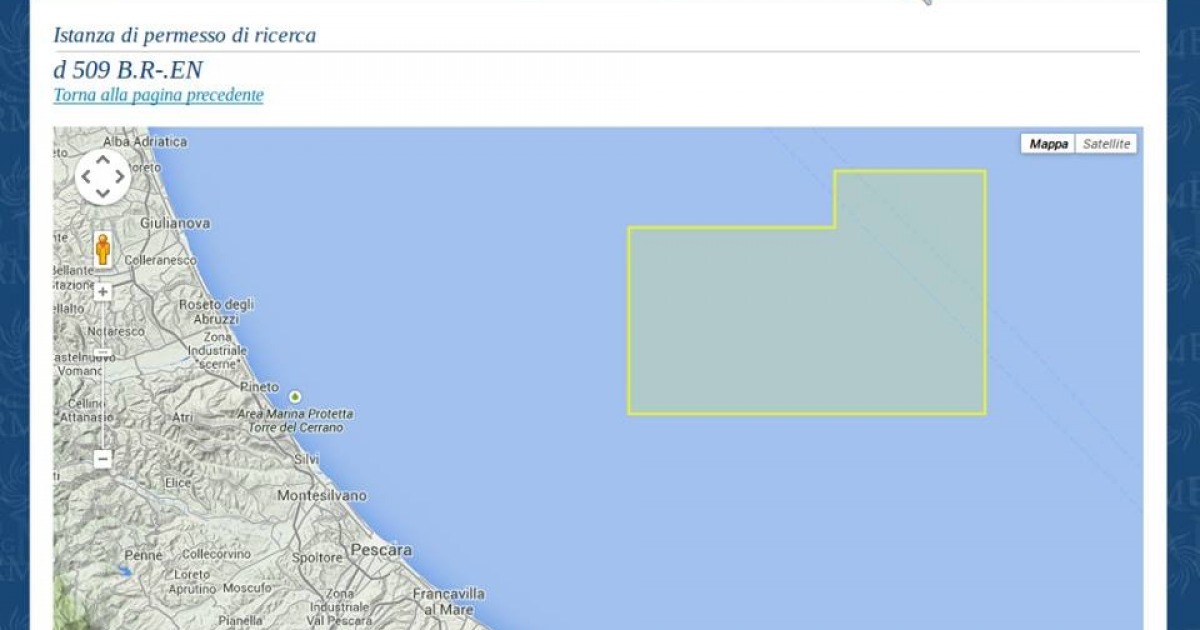Click the Alba Adriatica label
The width and height of the screenshot is (1200, 630).
click(145, 142)
